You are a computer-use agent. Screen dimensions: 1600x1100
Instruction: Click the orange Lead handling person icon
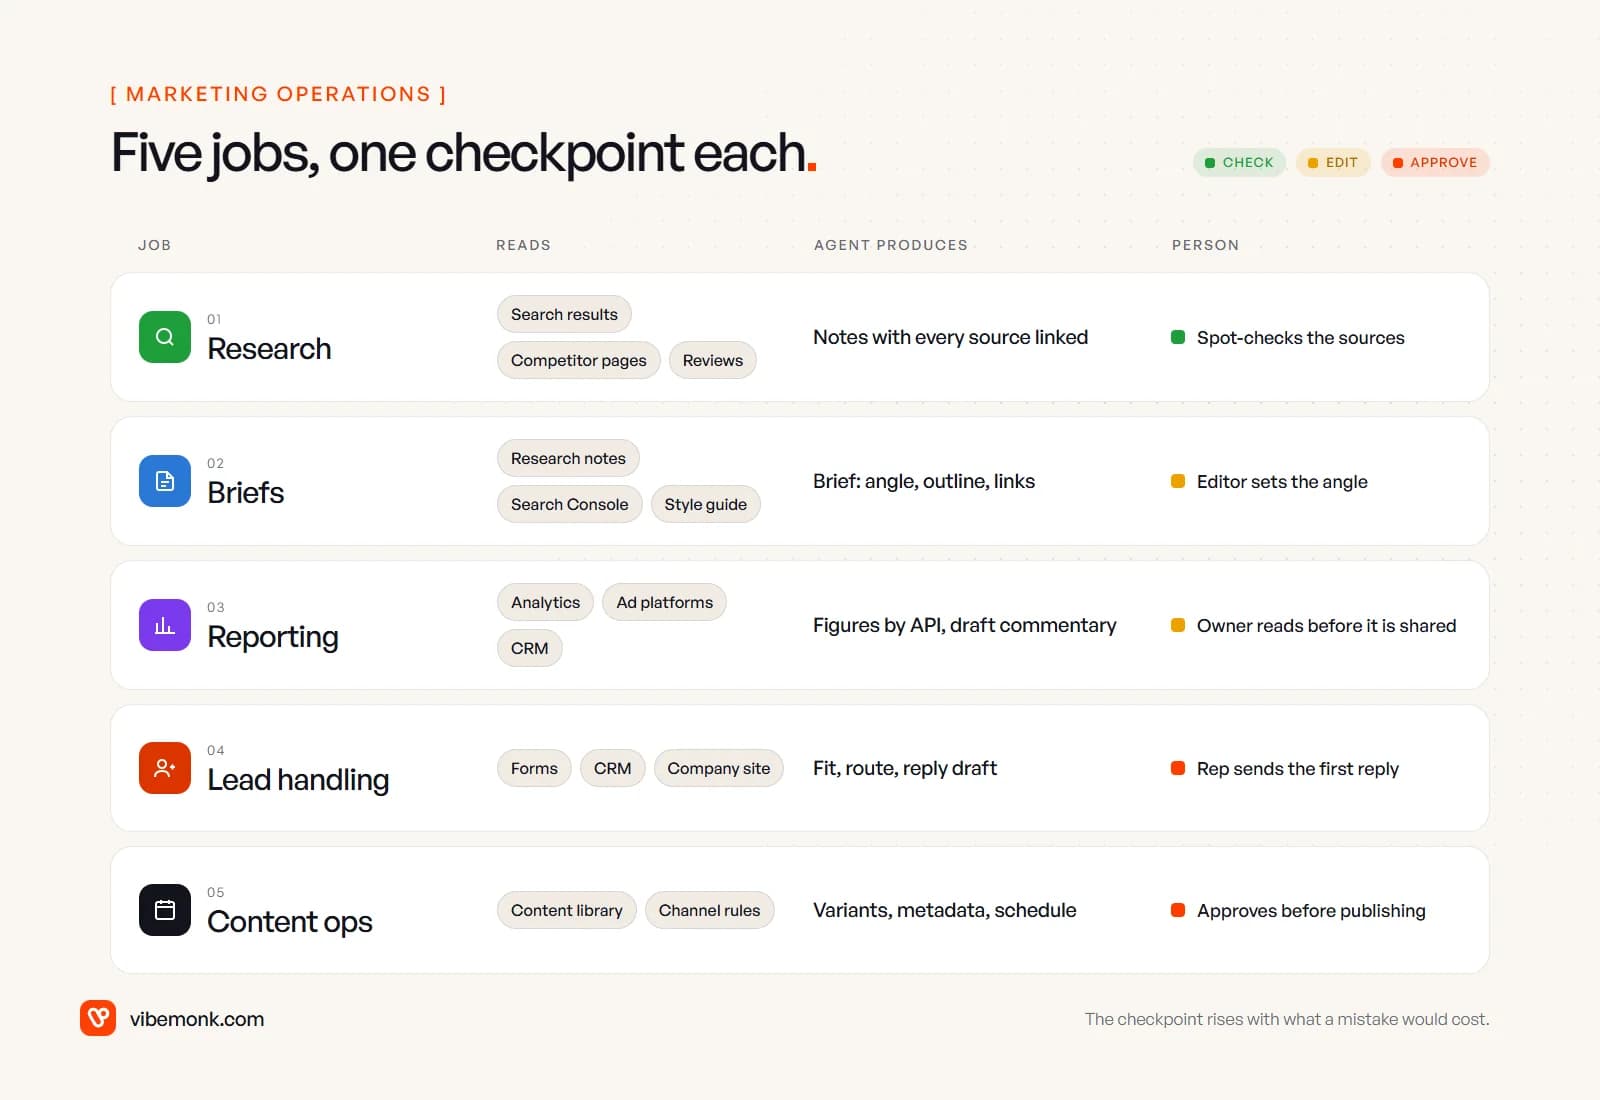tap(165, 768)
